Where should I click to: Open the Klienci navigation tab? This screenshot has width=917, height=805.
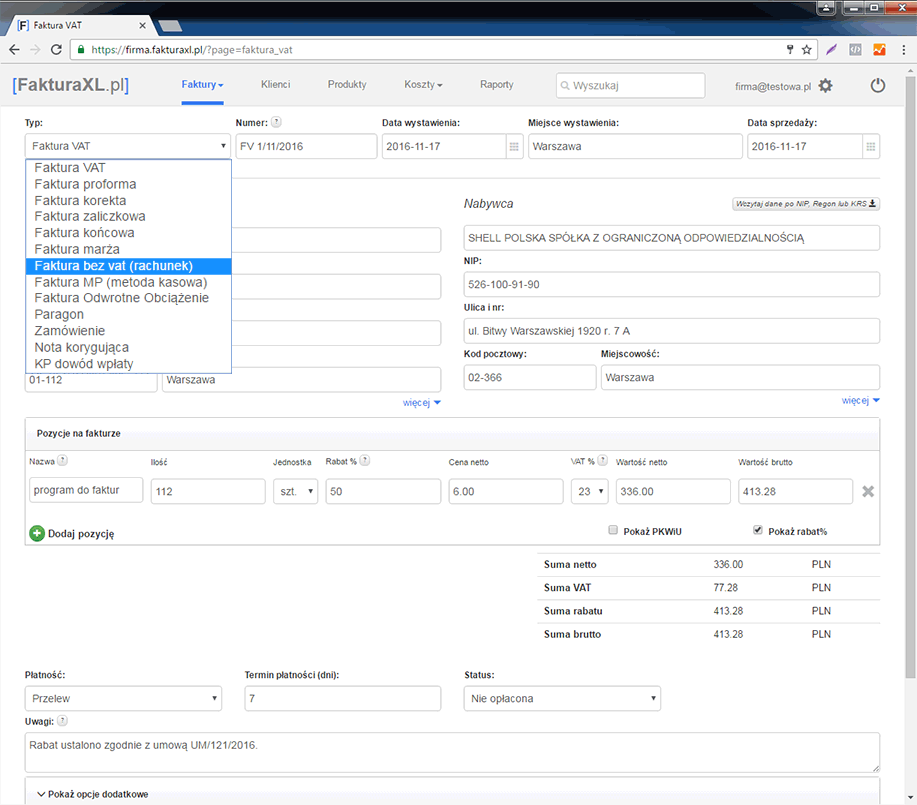tap(275, 85)
